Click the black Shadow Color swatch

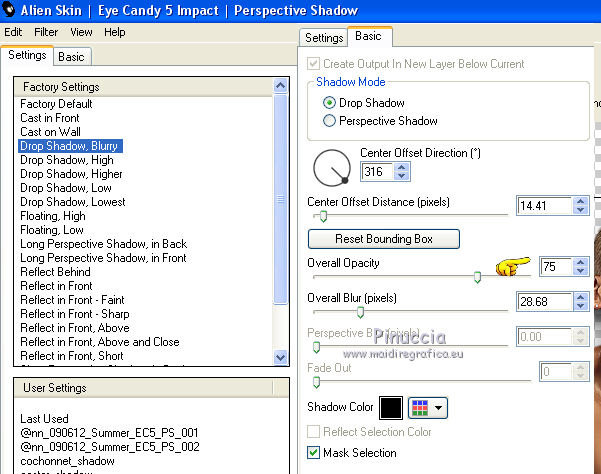click(391, 408)
